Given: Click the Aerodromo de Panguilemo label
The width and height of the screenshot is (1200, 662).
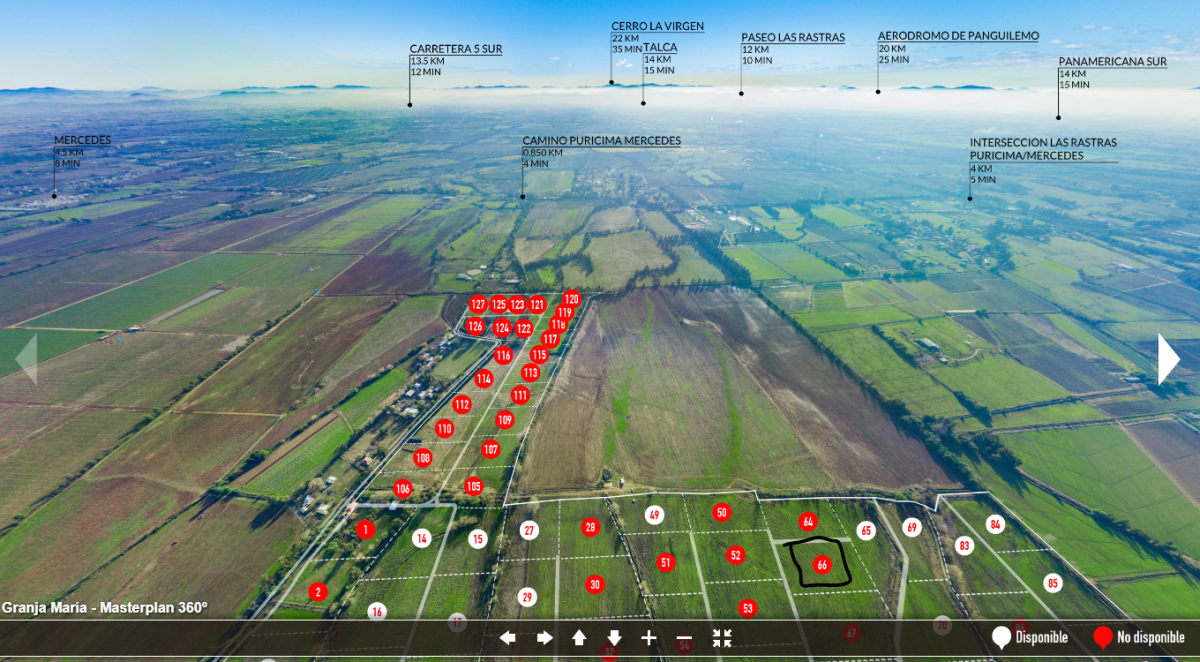Looking at the screenshot, I should 957,36.
